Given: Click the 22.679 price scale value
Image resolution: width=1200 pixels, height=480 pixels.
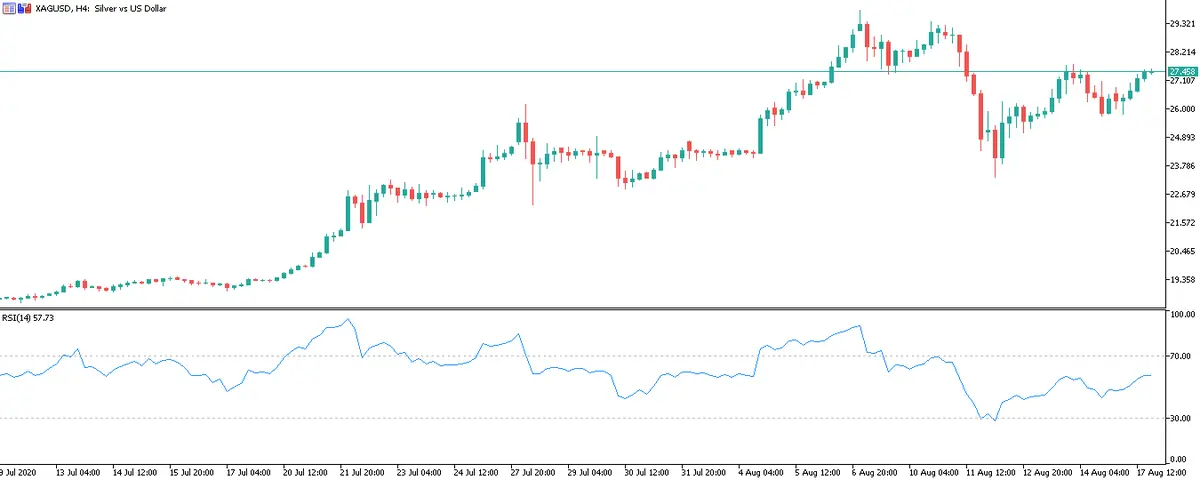Looking at the screenshot, I should coord(1183,194).
